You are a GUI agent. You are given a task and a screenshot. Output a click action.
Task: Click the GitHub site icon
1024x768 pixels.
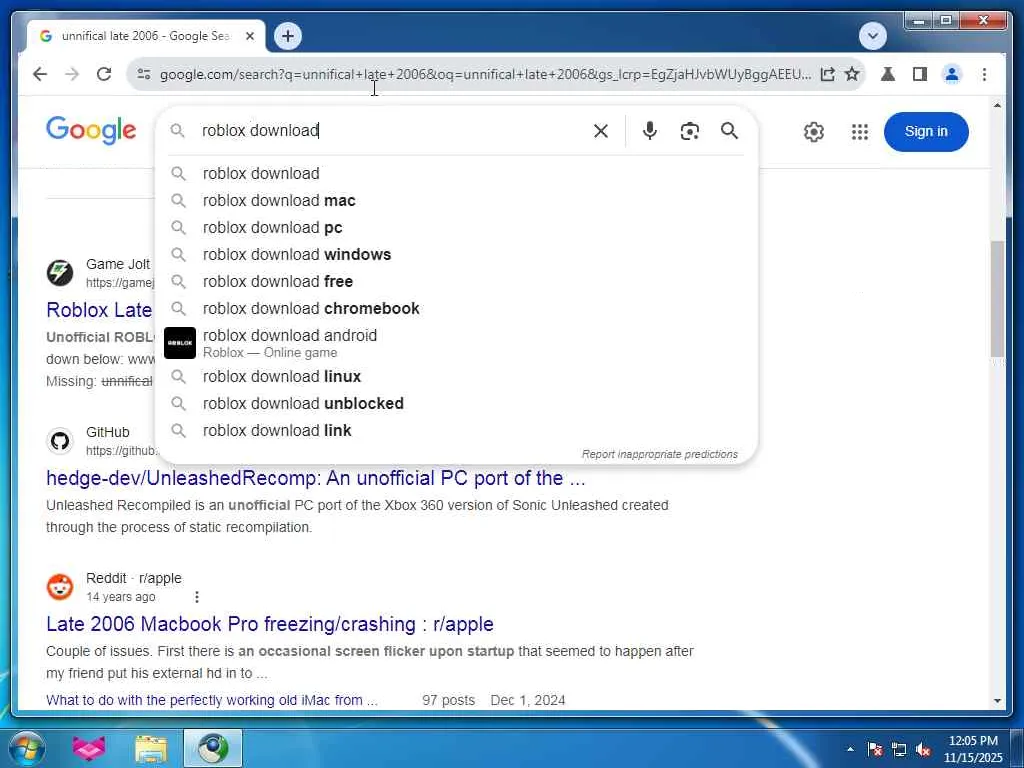point(60,441)
